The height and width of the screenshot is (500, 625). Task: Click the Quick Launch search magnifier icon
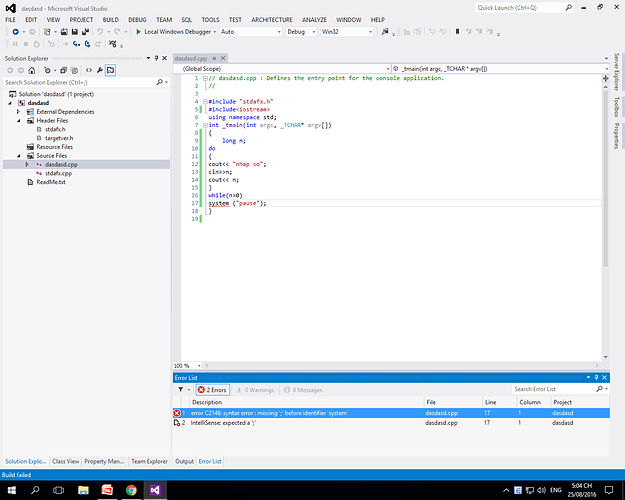pyautogui.click(x=568, y=8)
